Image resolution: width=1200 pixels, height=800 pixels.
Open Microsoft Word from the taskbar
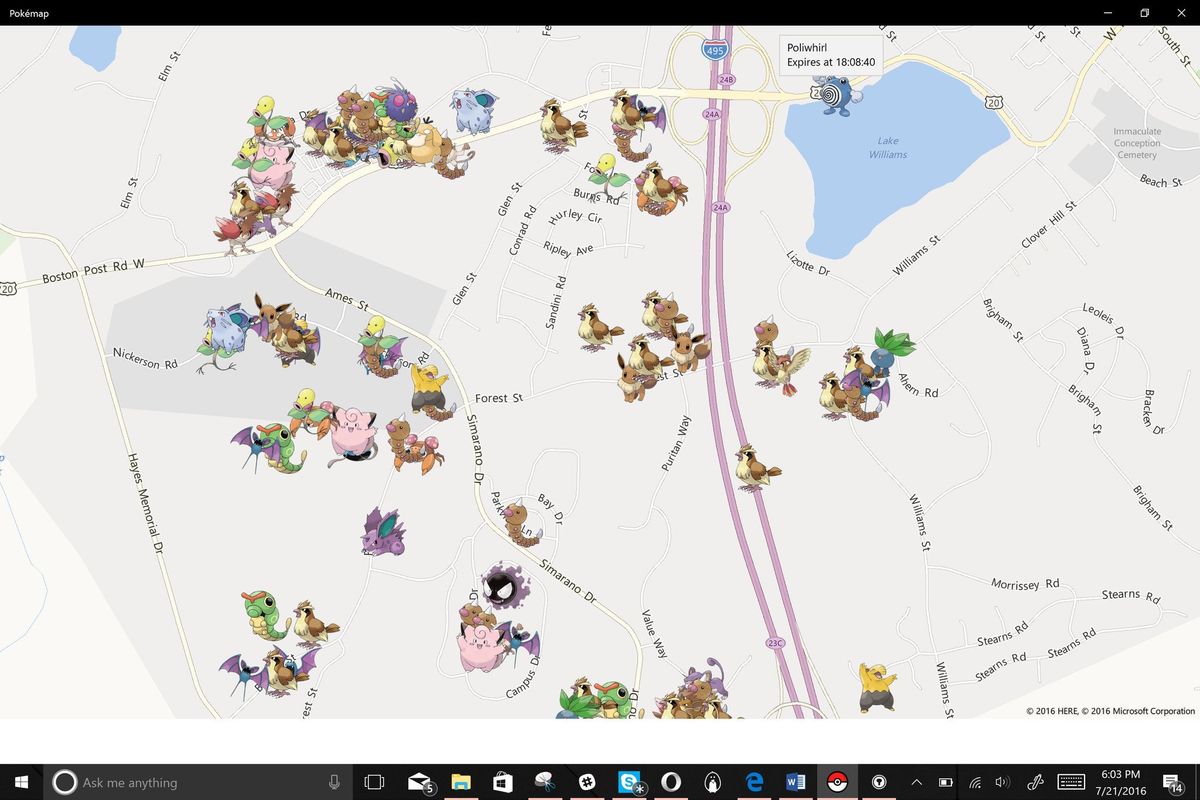point(795,782)
